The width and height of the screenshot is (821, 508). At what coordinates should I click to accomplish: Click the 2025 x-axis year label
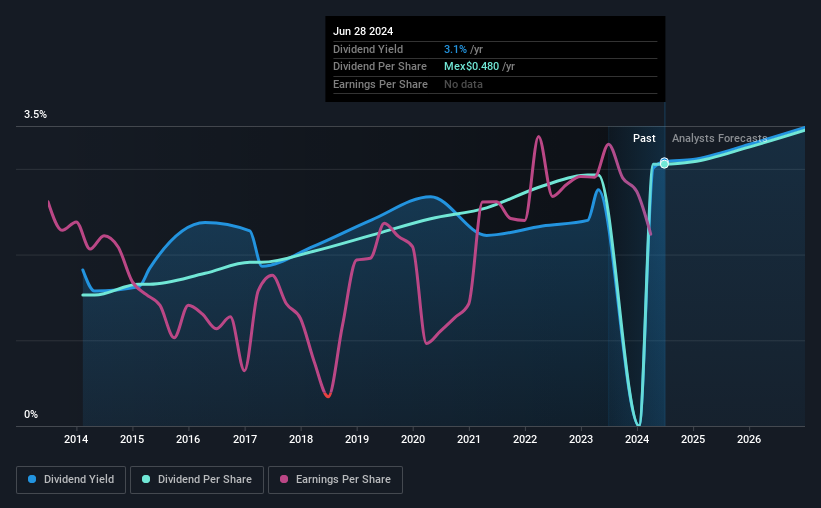pyautogui.click(x=693, y=439)
